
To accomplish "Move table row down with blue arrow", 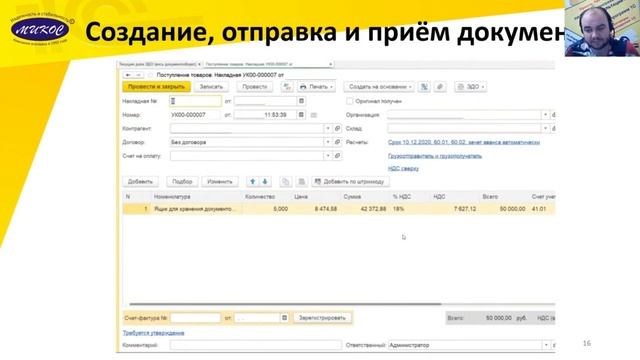I will [265, 182].
